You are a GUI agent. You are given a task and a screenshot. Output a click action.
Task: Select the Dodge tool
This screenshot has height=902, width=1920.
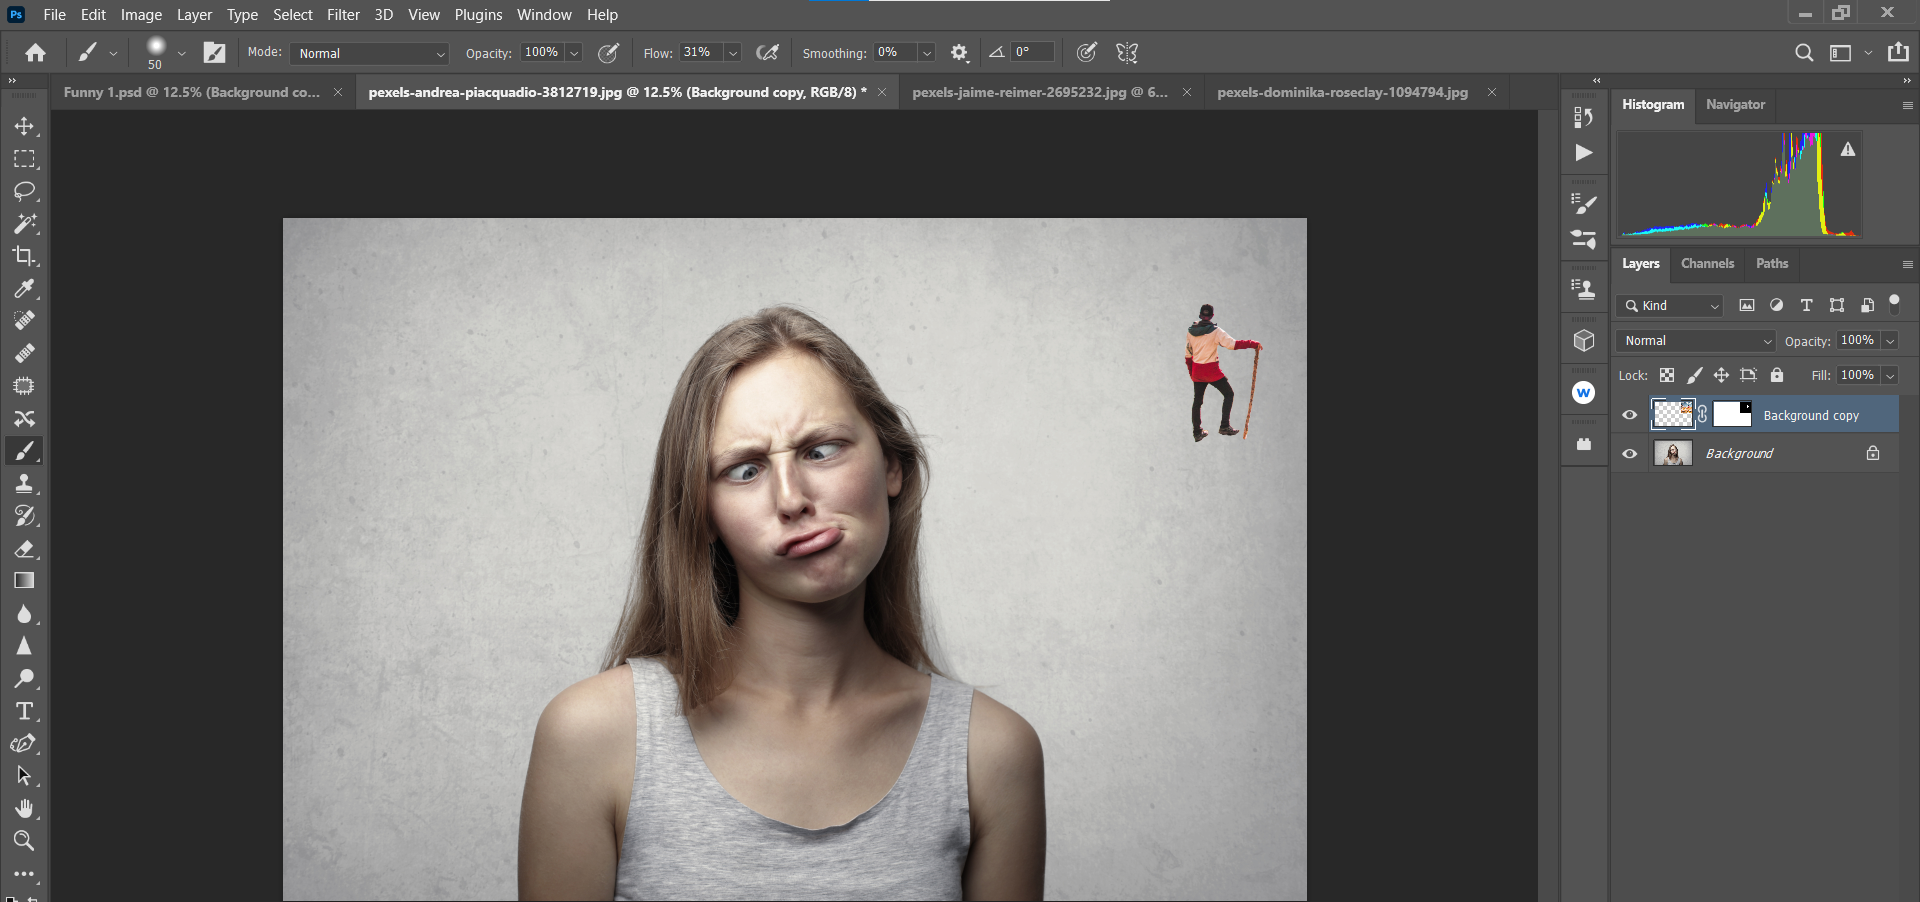tap(24, 678)
